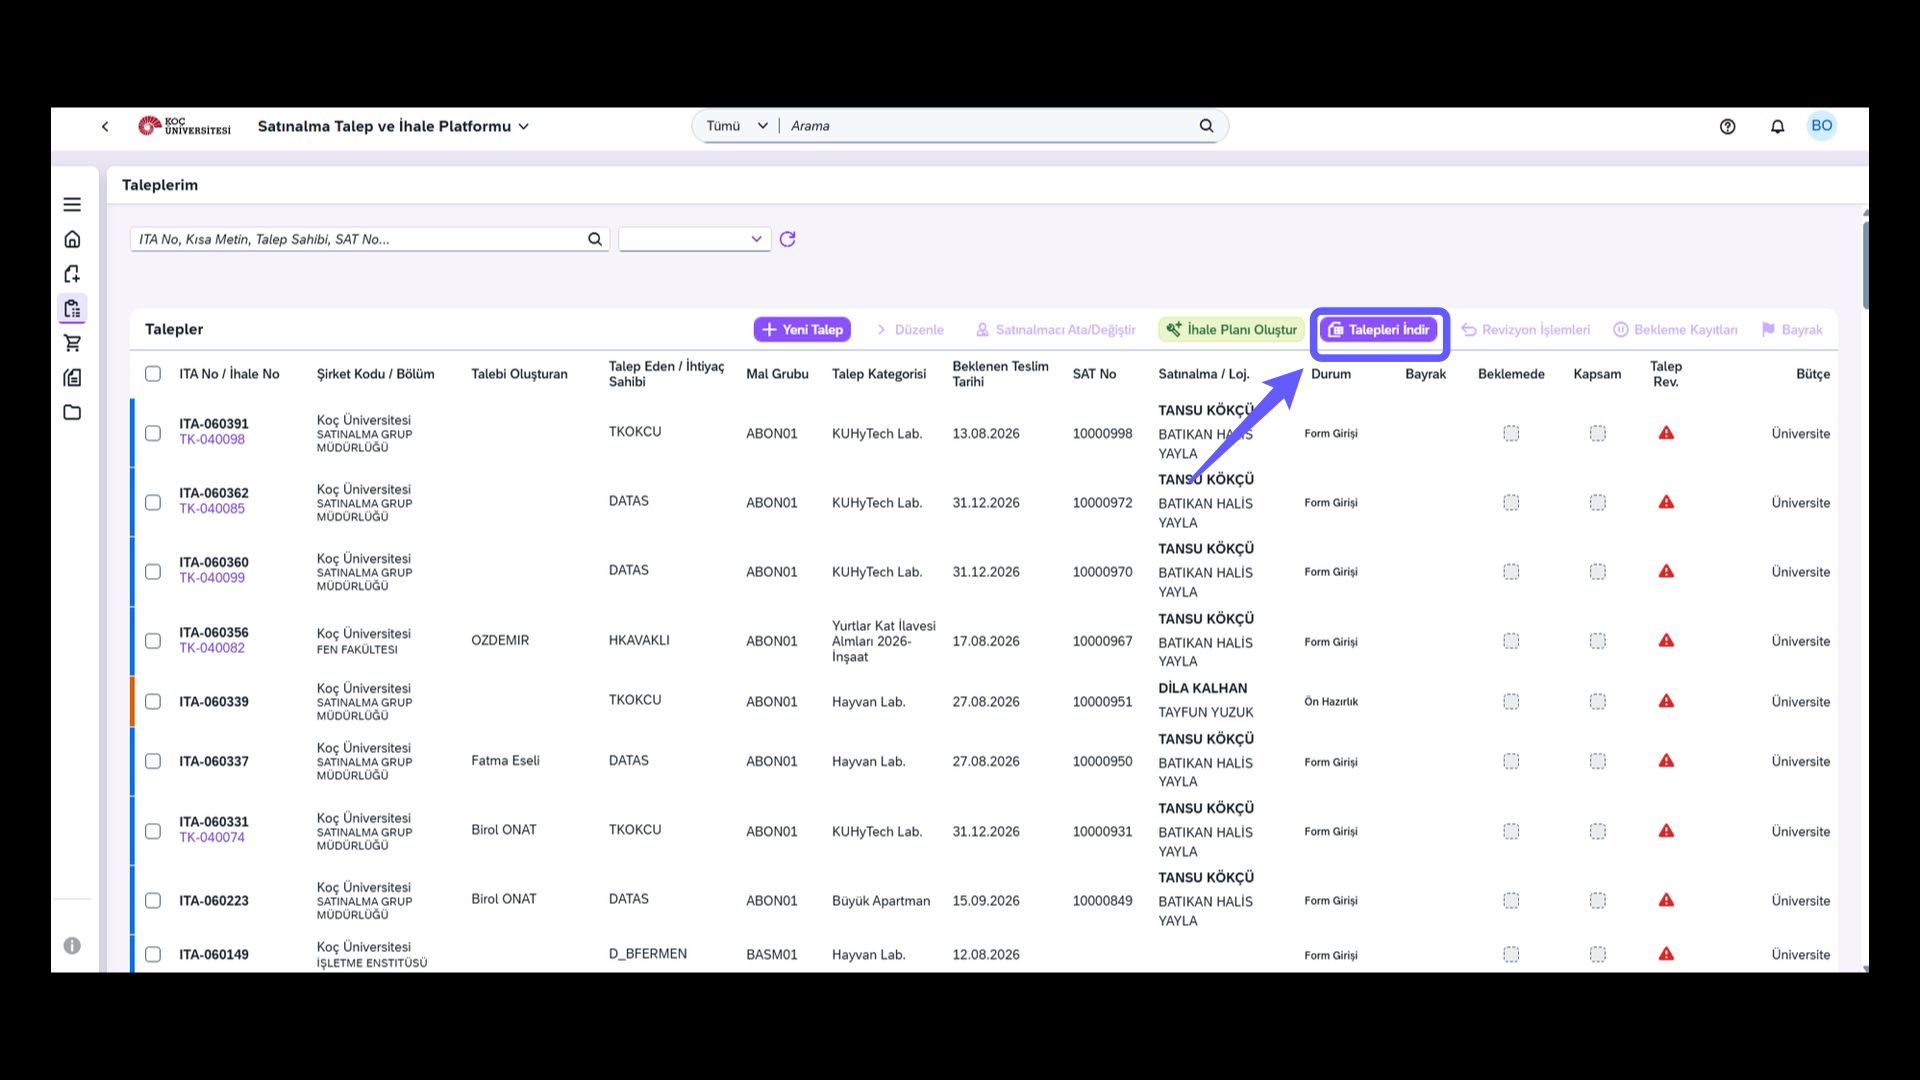Click the search icon in ITA No filter

click(595, 239)
